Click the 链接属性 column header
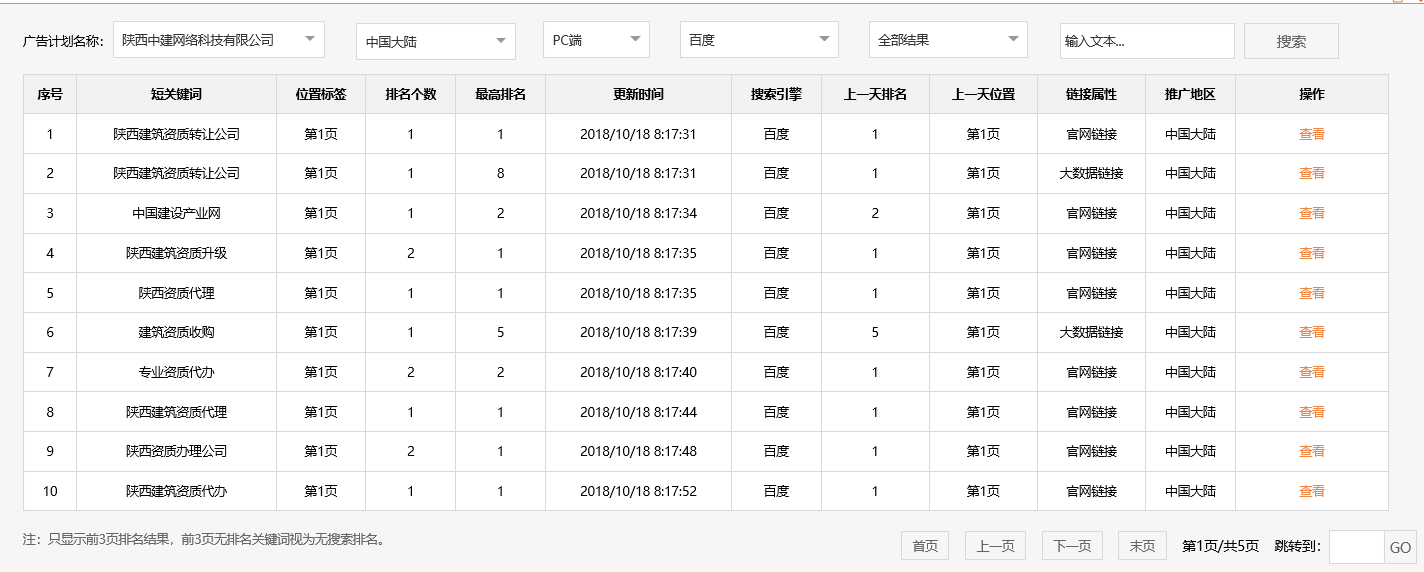The width and height of the screenshot is (1424, 572). 1091,94
